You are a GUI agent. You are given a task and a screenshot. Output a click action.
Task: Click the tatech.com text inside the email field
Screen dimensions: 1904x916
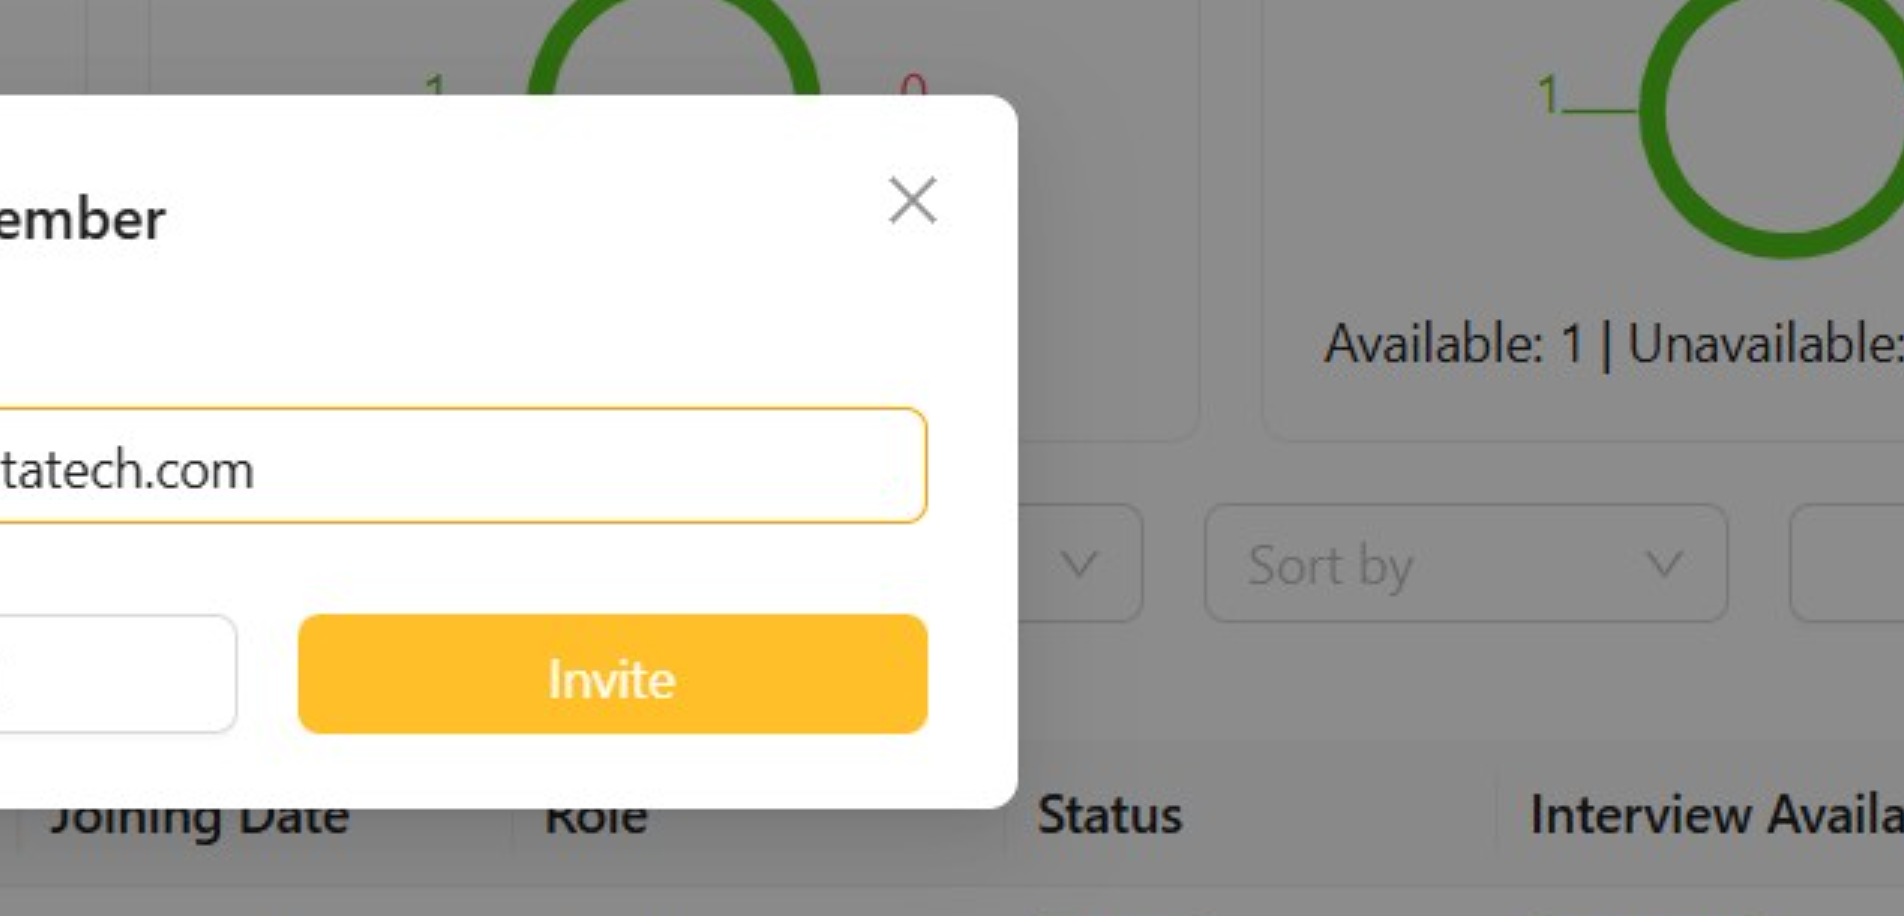click(x=127, y=470)
